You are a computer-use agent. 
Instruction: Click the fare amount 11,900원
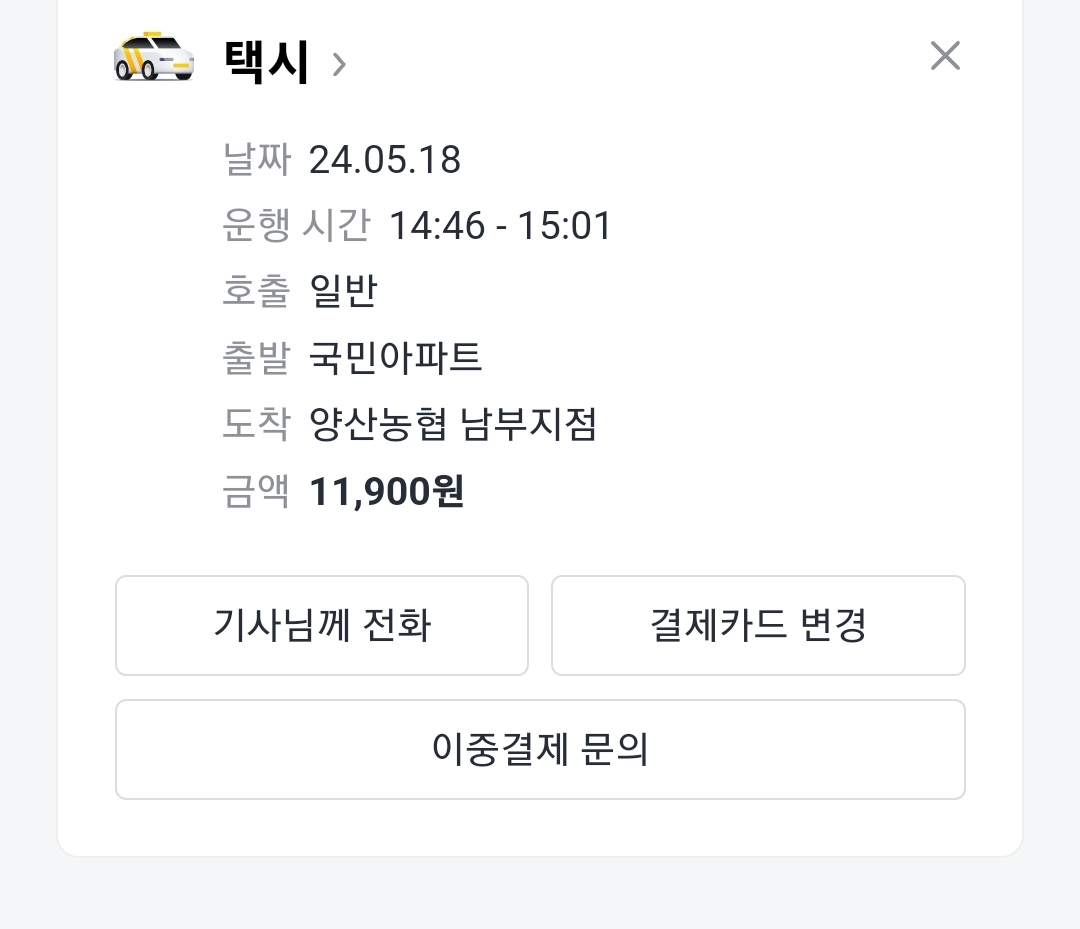tap(387, 492)
